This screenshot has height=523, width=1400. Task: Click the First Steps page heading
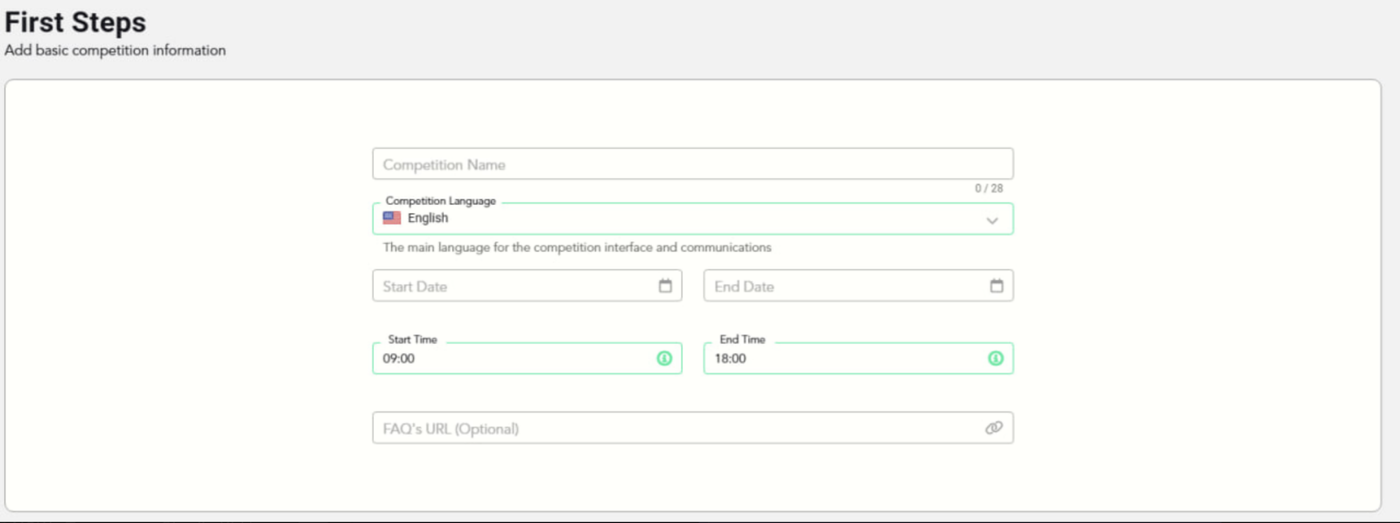[x=75, y=22]
